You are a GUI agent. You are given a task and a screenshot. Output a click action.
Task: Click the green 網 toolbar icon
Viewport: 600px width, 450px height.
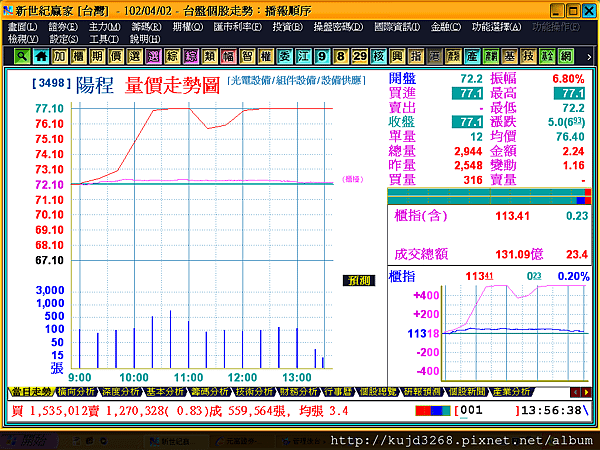pos(566,57)
